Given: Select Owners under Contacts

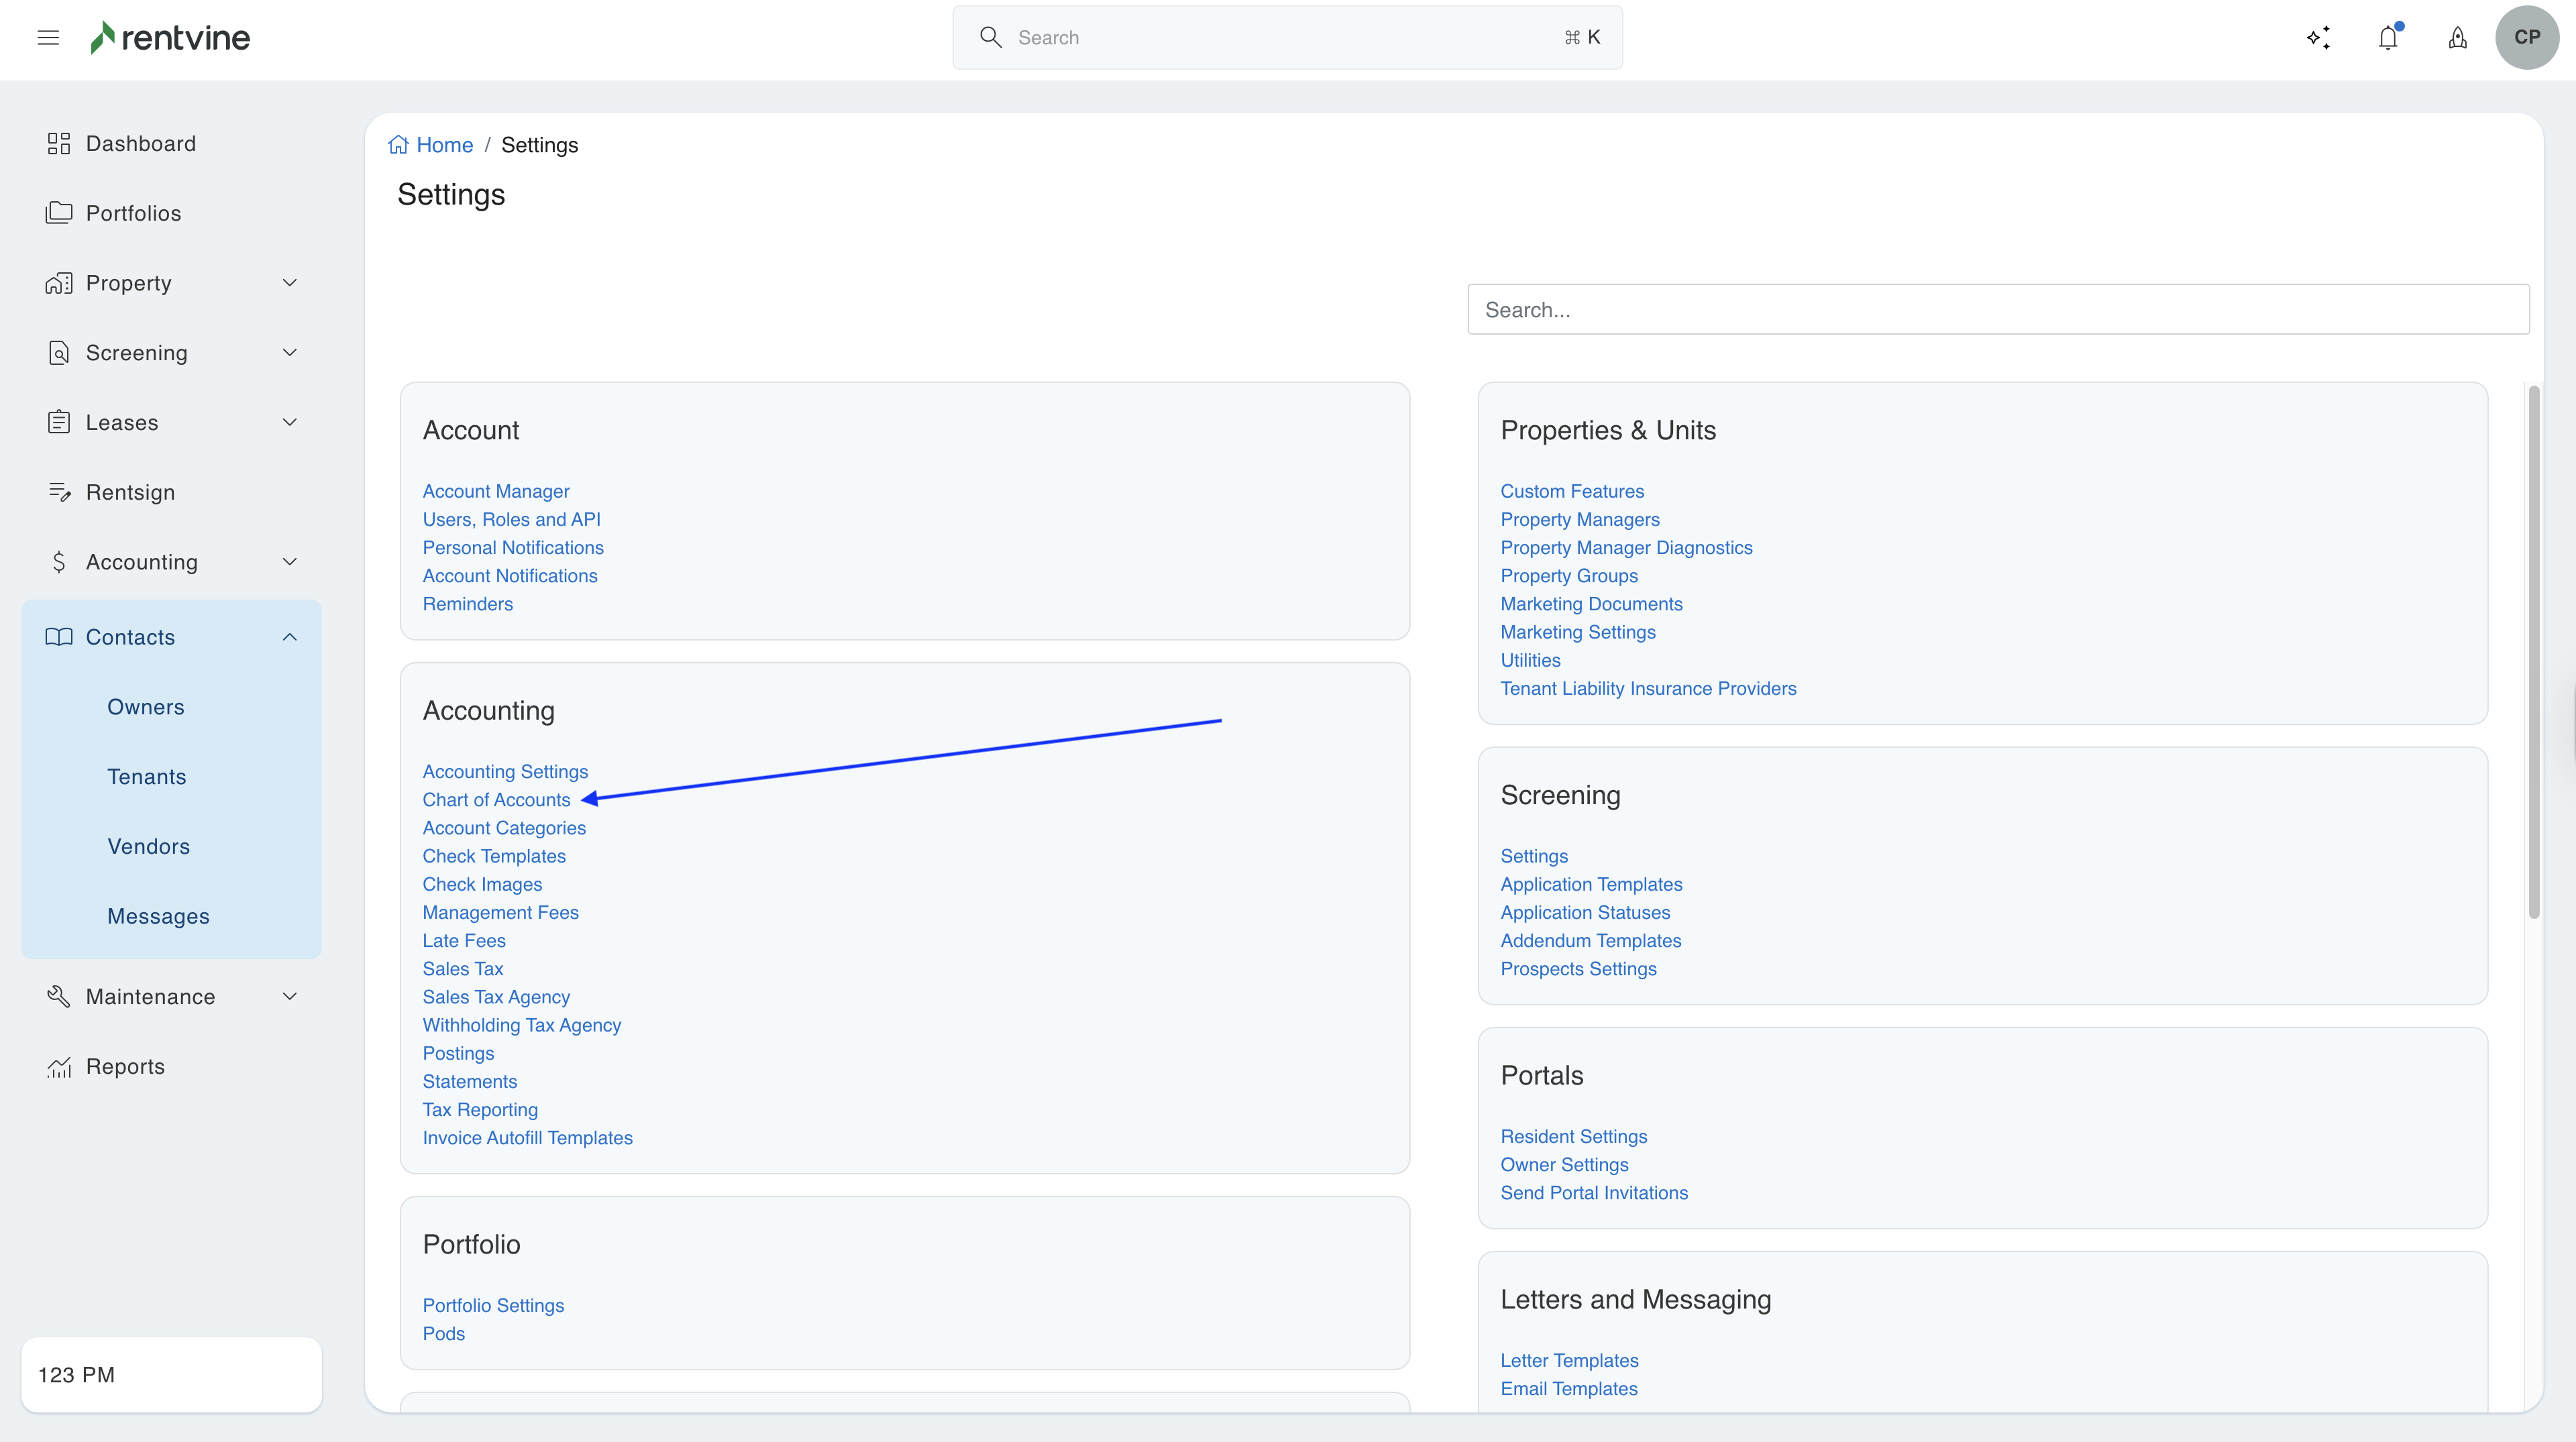Looking at the screenshot, I should 146,707.
